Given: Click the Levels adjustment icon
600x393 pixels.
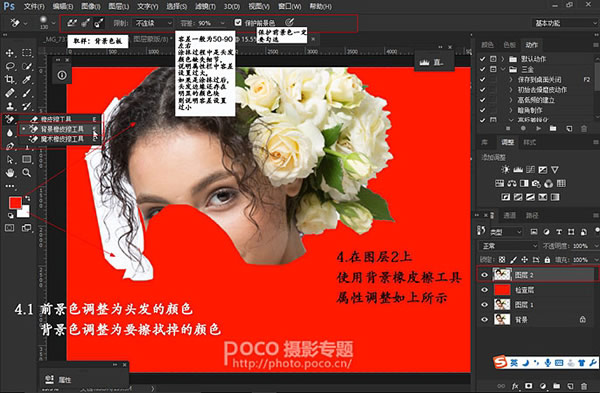Looking at the screenshot, I should point(518,170).
